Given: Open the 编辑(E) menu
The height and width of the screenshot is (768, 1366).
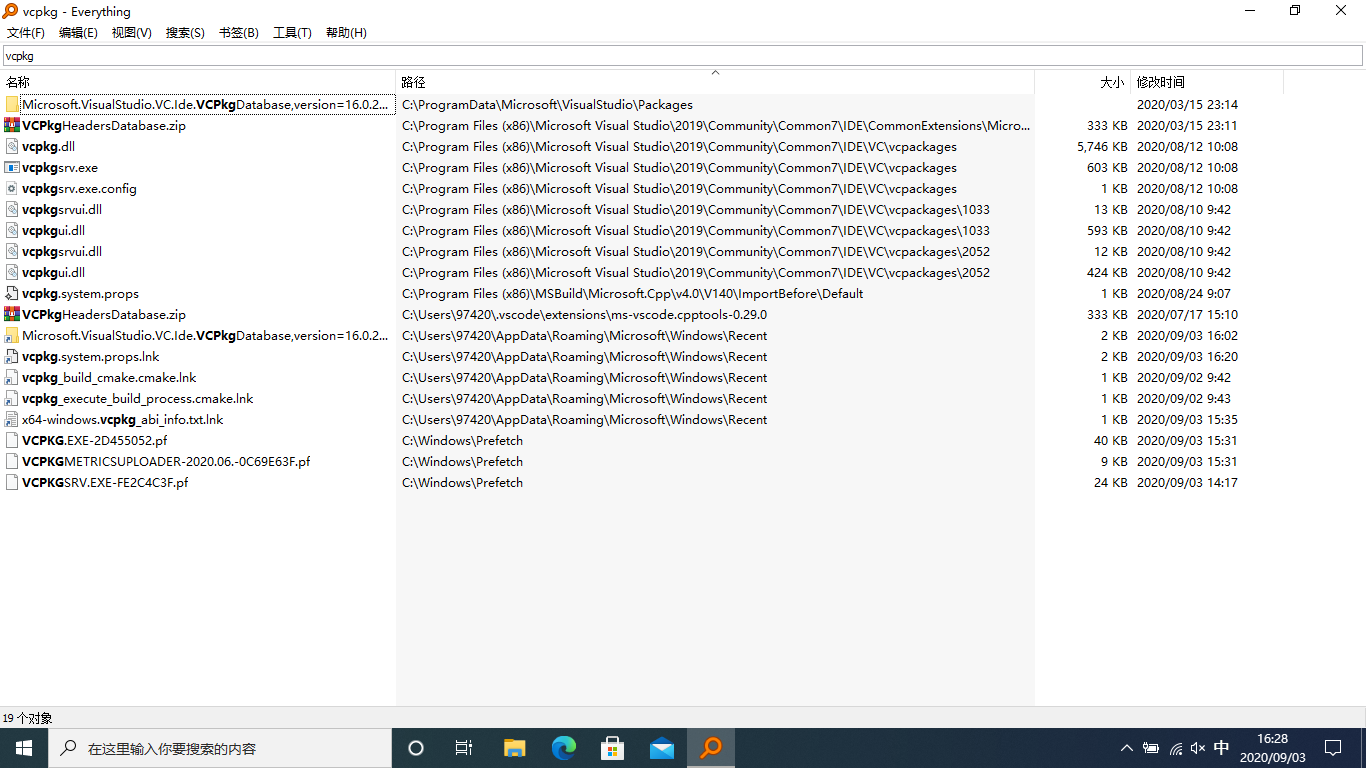Looking at the screenshot, I should click(x=78, y=33).
